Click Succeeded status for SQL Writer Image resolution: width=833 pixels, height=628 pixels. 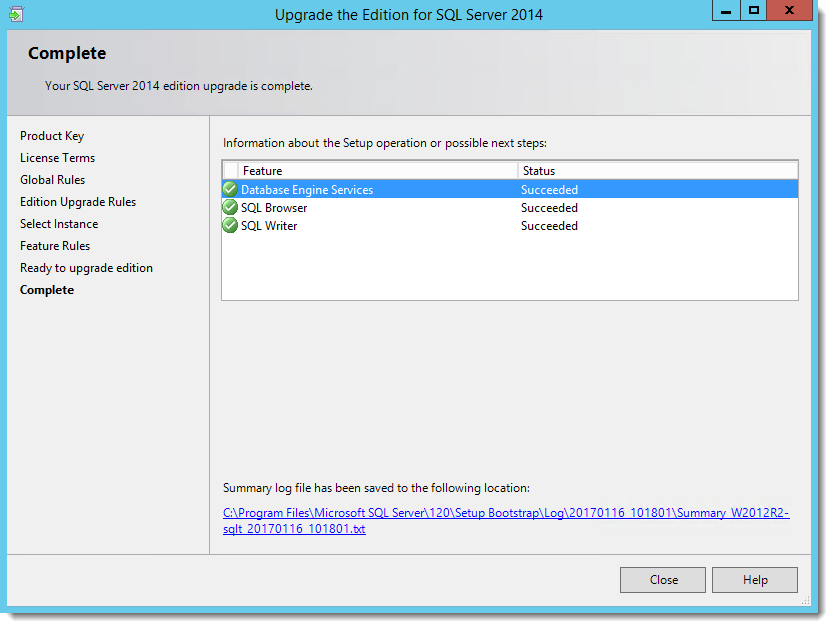[549, 226]
